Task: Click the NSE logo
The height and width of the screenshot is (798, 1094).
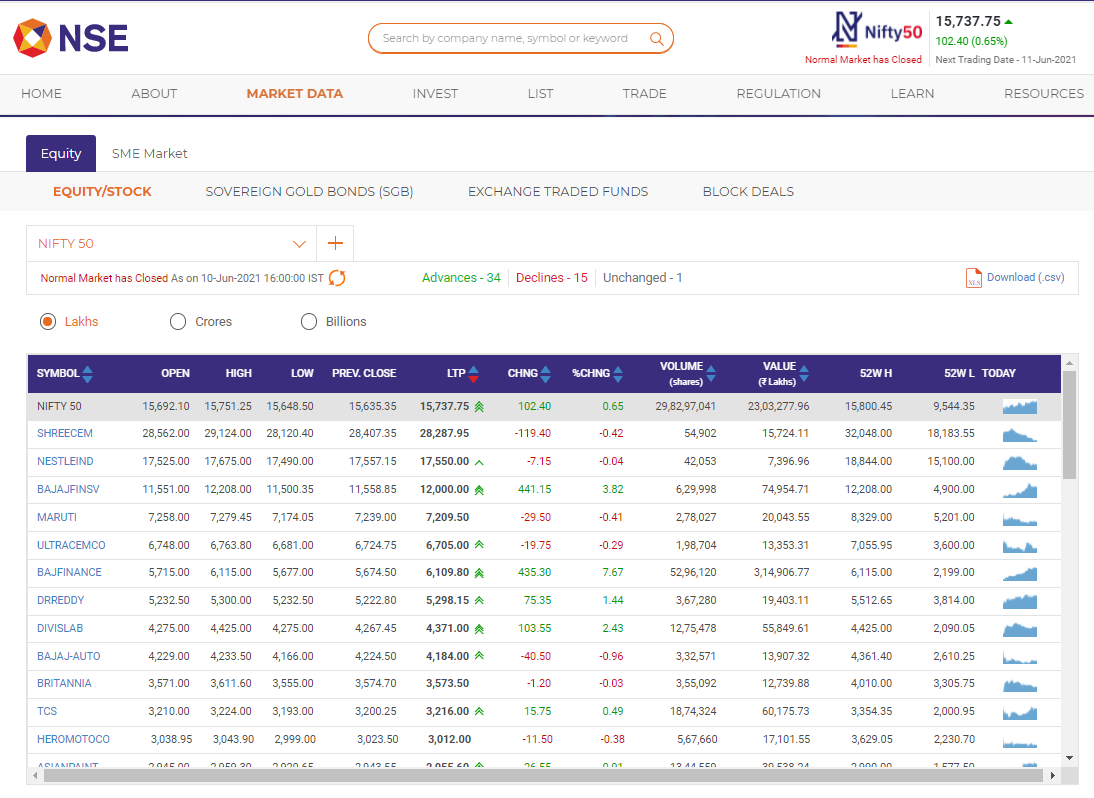Action: (x=70, y=38)
